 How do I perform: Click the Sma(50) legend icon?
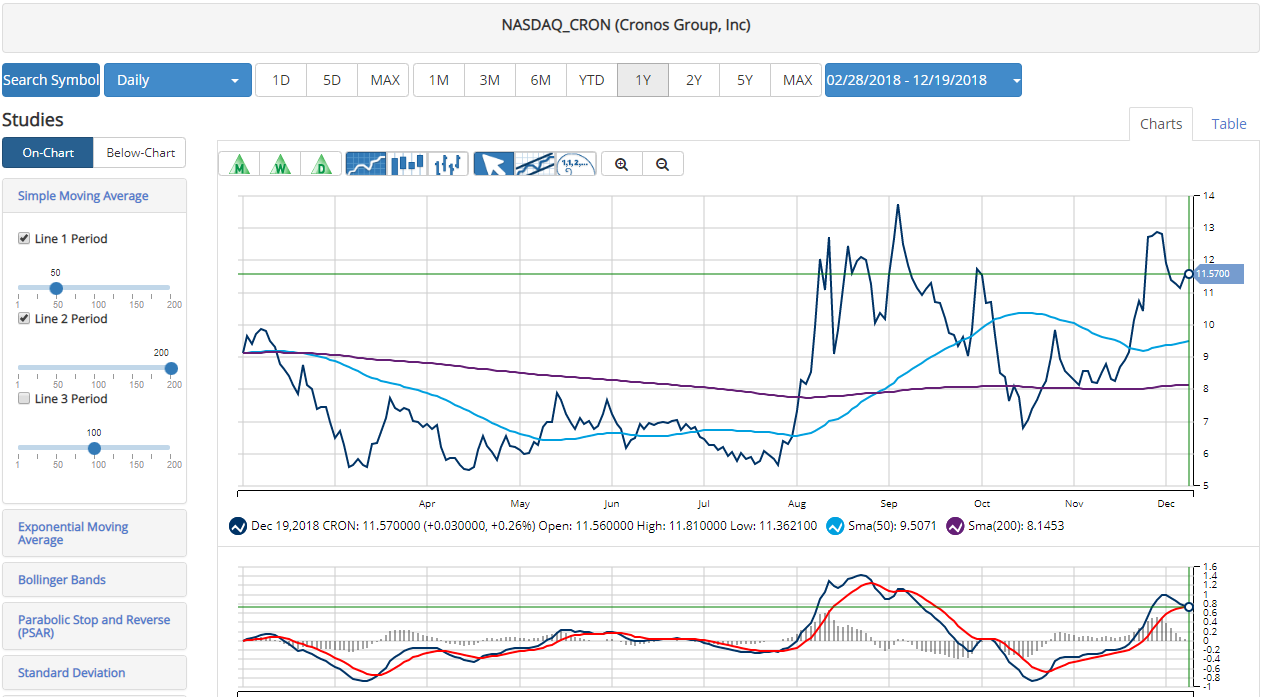pyautogui.click(x=835, y=525)
